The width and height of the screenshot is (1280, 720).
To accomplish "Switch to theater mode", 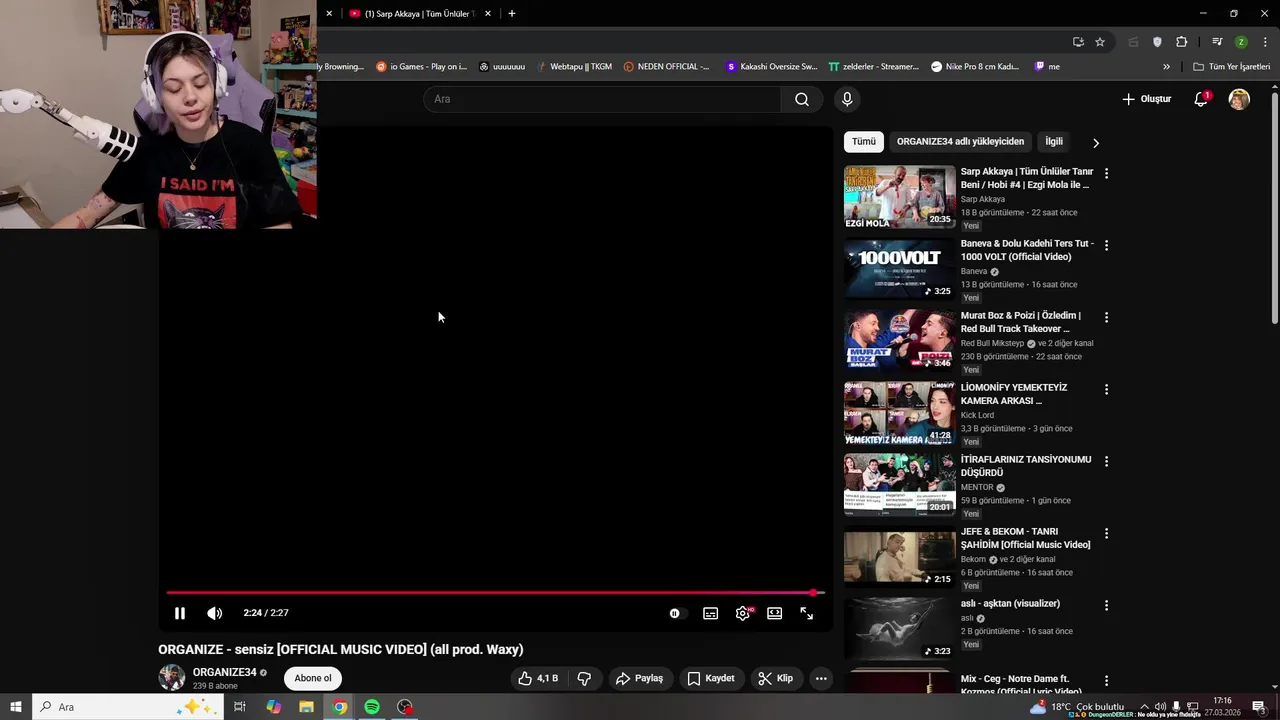I will tap(774, 613).
